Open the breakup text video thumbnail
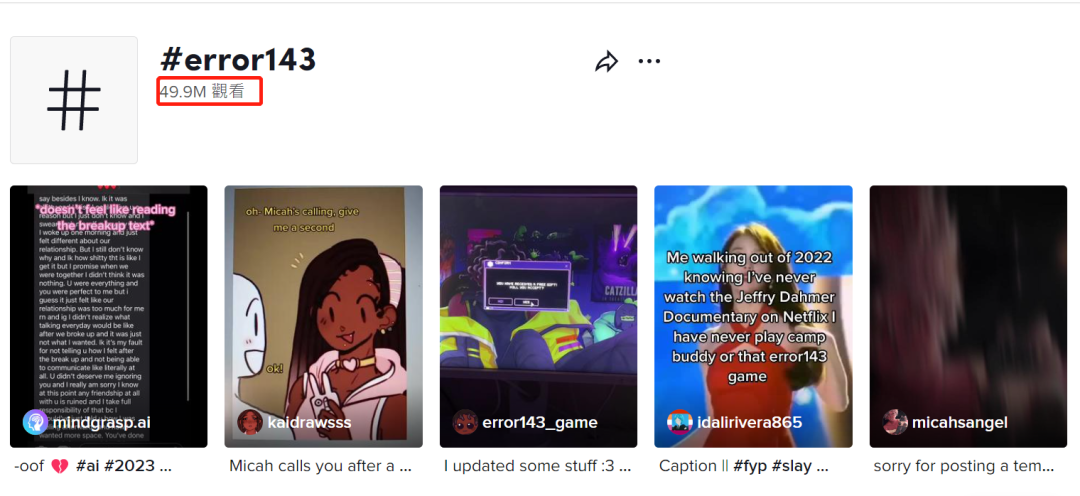 point(109,316)
